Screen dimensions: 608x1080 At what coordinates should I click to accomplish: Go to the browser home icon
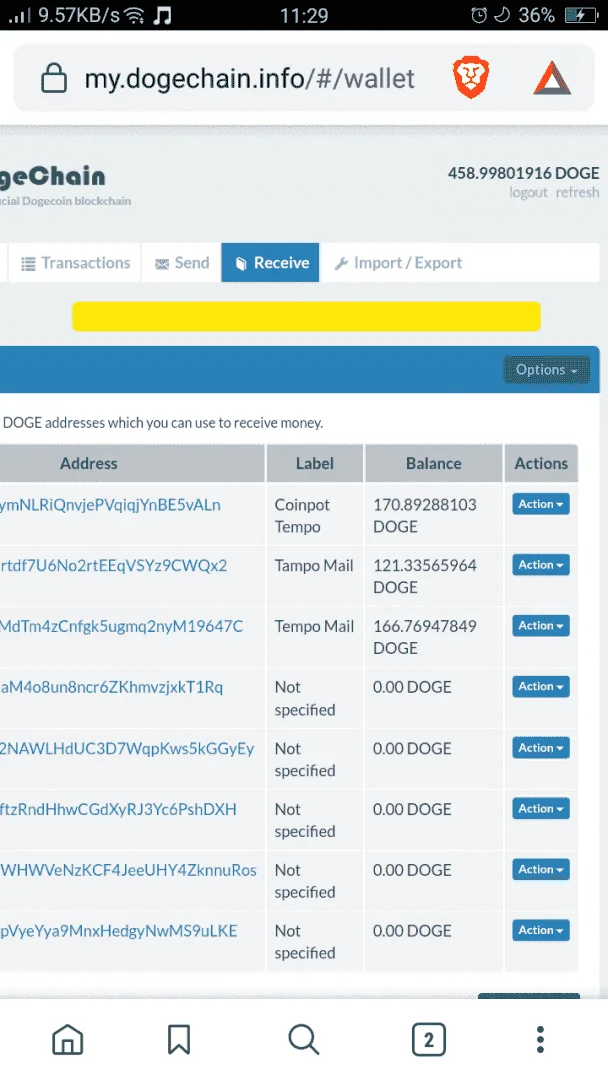tap(67, 1039)
